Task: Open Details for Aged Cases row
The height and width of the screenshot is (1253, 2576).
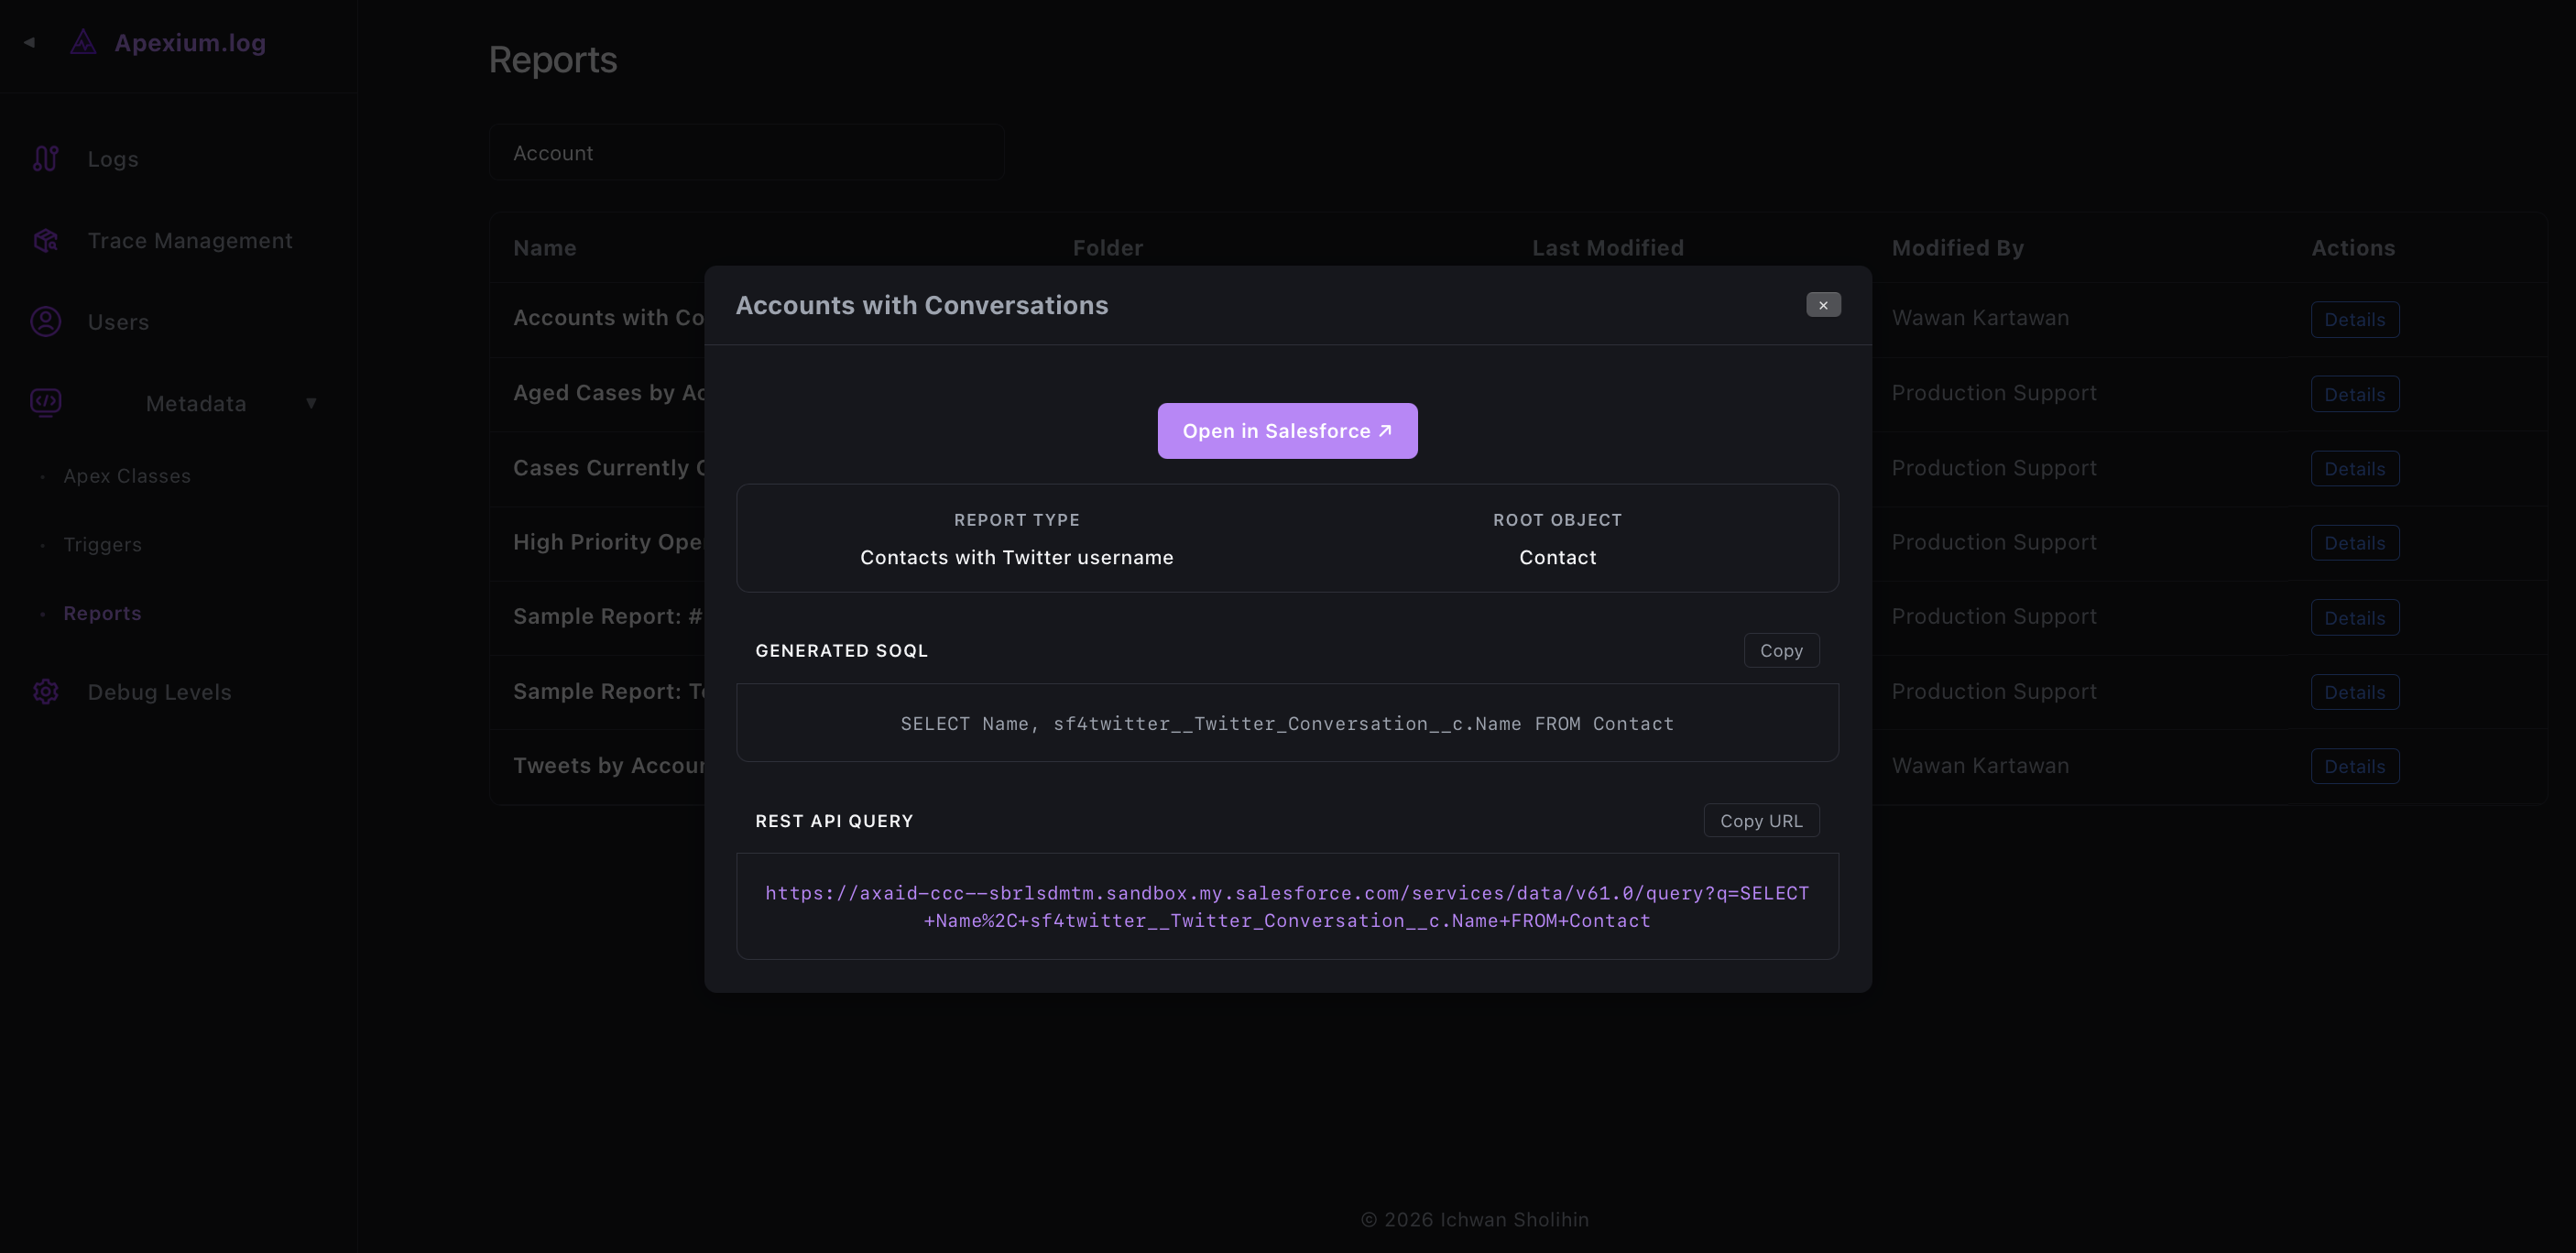Action: tap(2354, 394)
